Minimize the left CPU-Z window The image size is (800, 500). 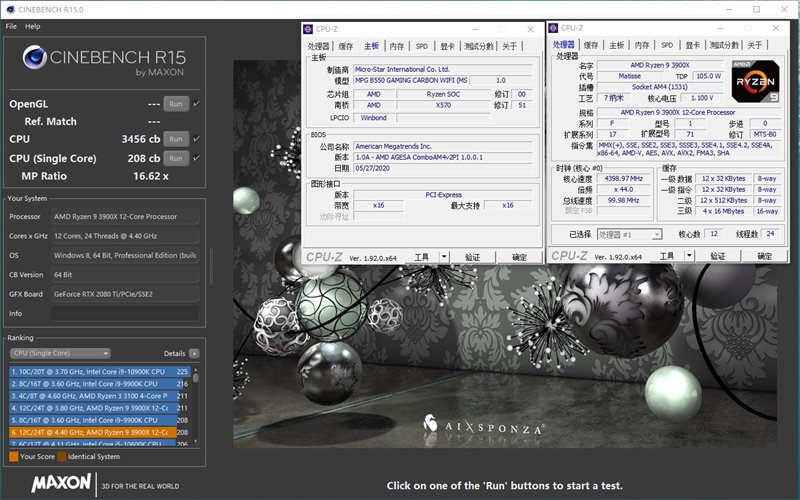pos(475,29)
